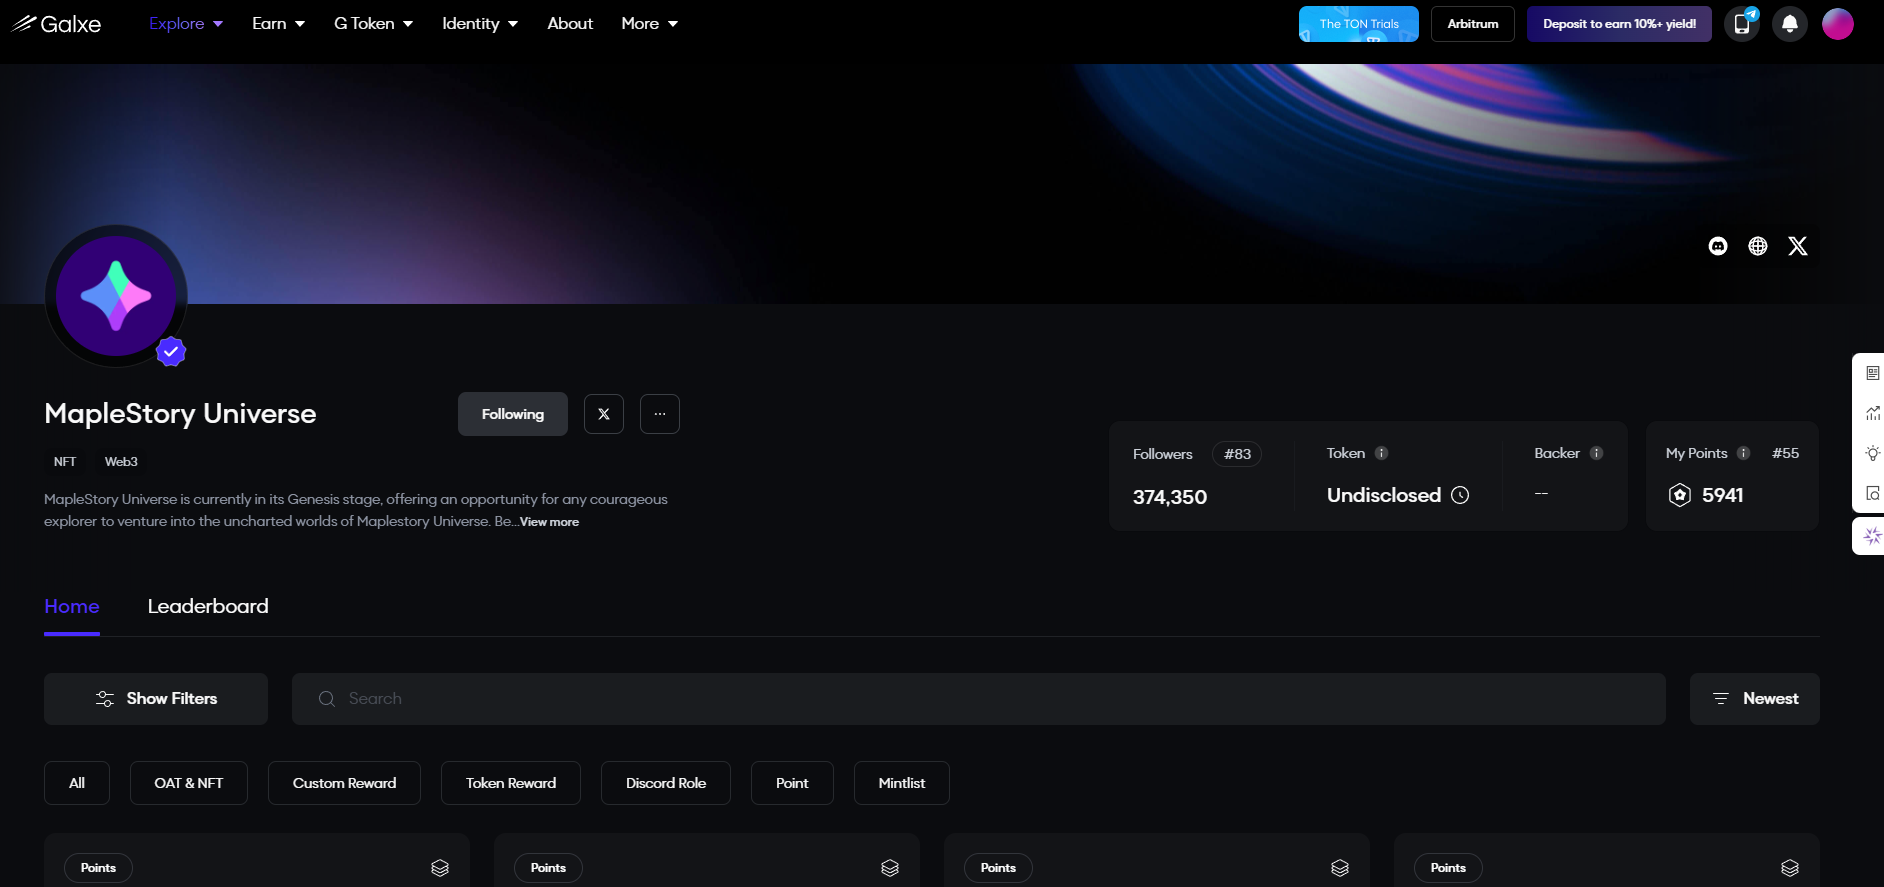Click the layers icon on fourth Points card
The height and width of the screenshot is (887, 1884).
click(x=1790, y=868)
